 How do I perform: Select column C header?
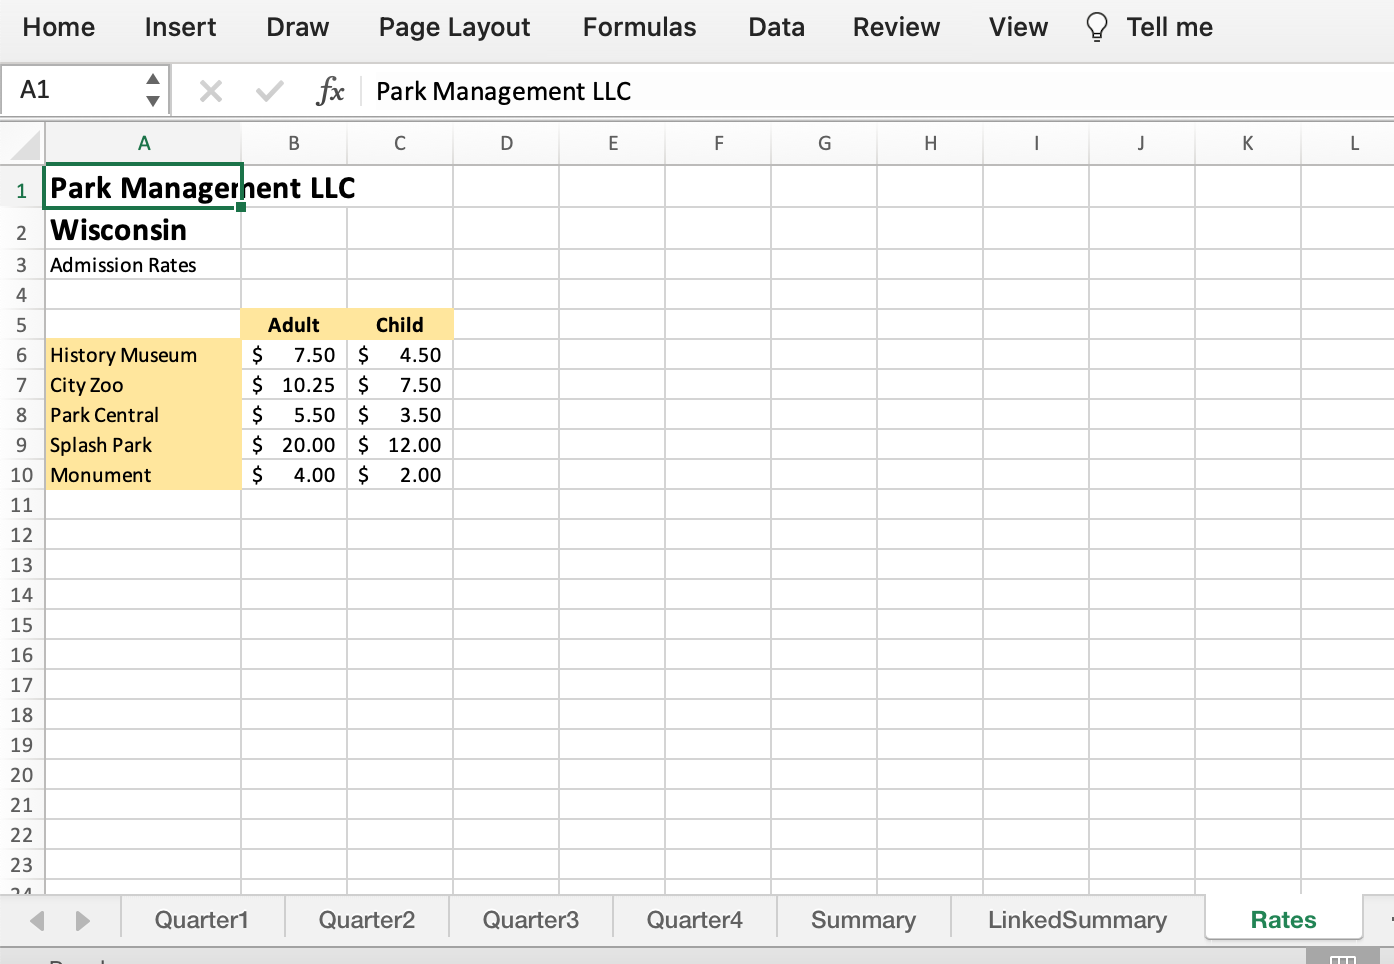pyautogui.click(x=400, y=143)
